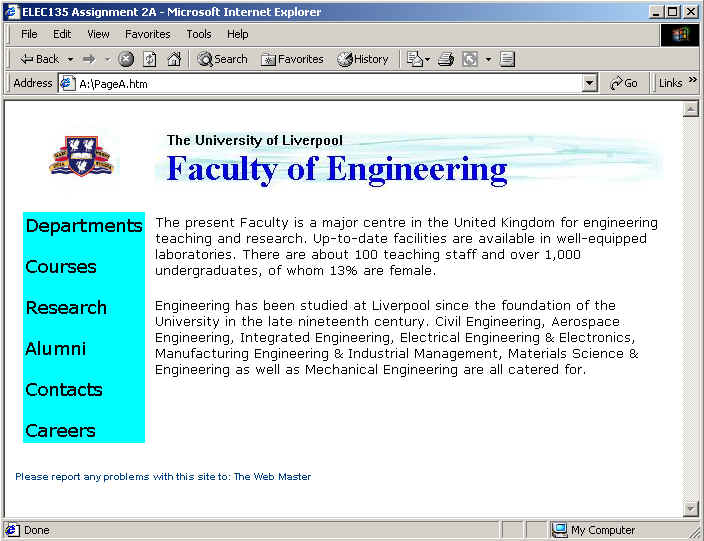The width and height of the screenshot is (704, 541).
Task: Open the Search pane button
Action: point(223,59)
